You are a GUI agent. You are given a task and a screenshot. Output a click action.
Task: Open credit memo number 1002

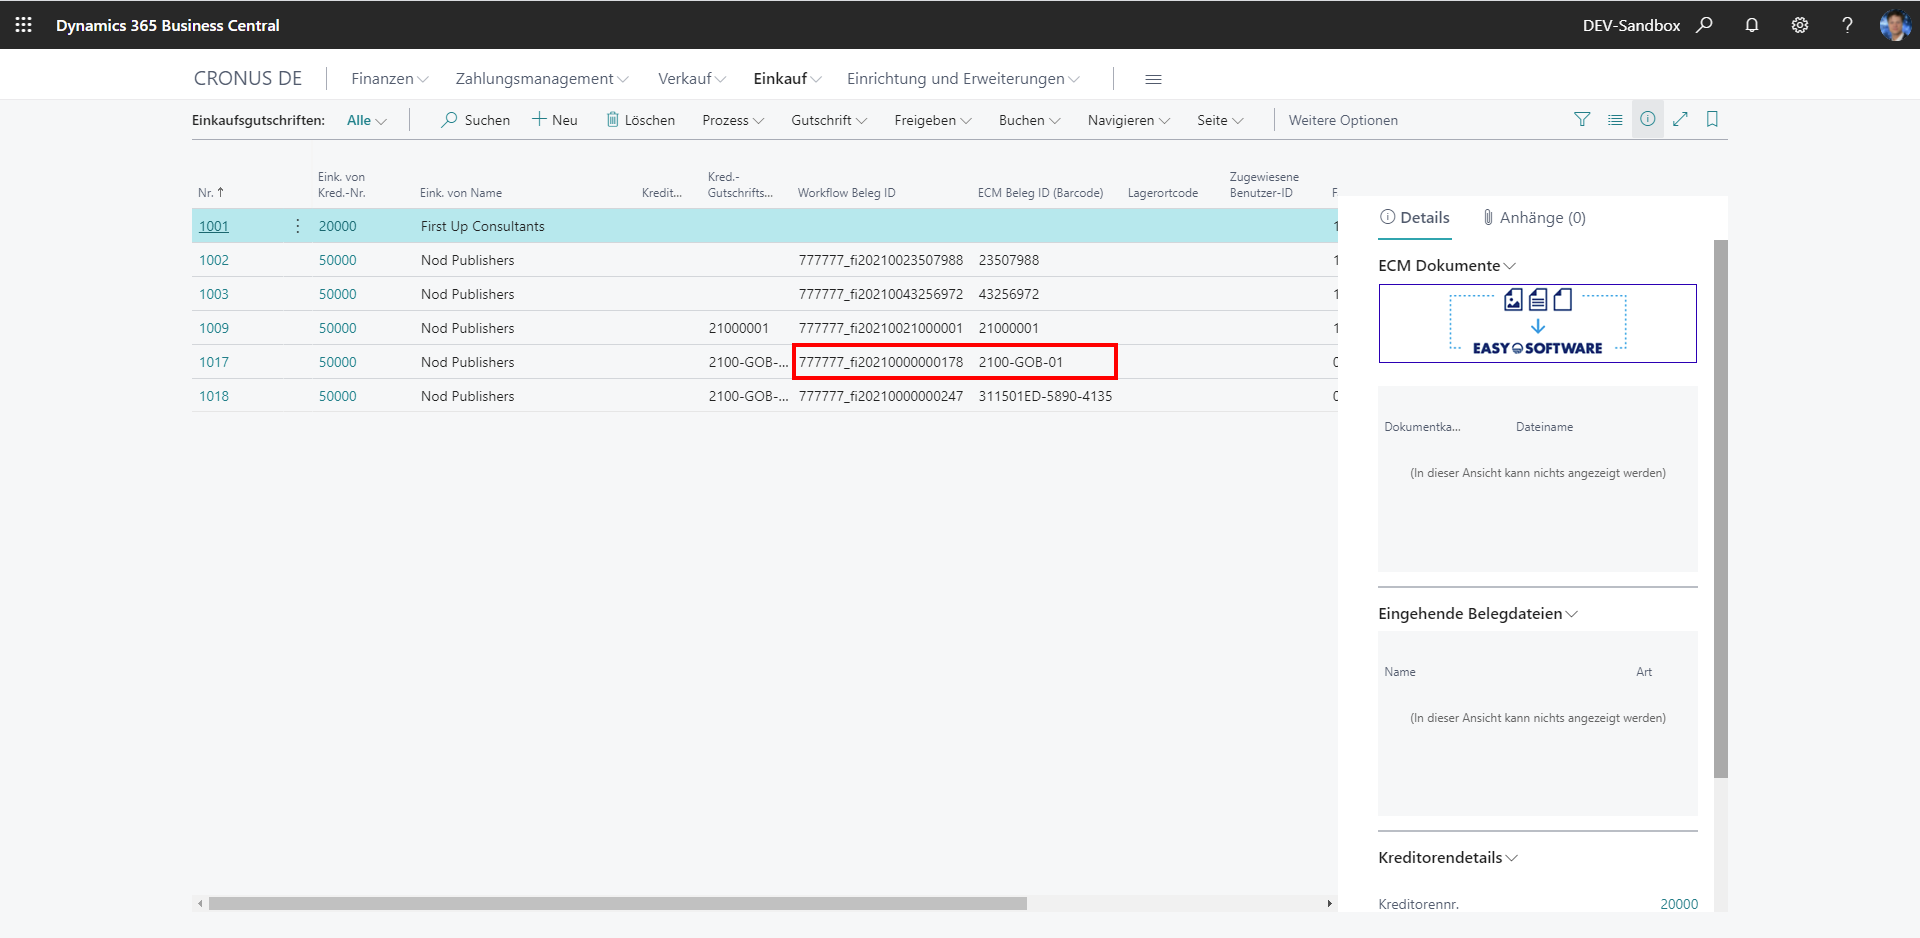[214, 260]
